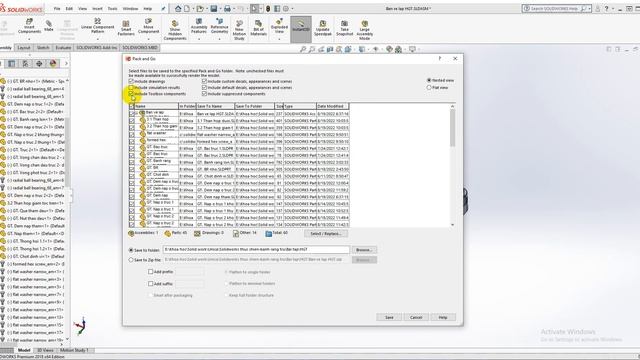Open Bill of Materials tool
The width and height of the screenshot is (640, 360).
coord(259,28)
